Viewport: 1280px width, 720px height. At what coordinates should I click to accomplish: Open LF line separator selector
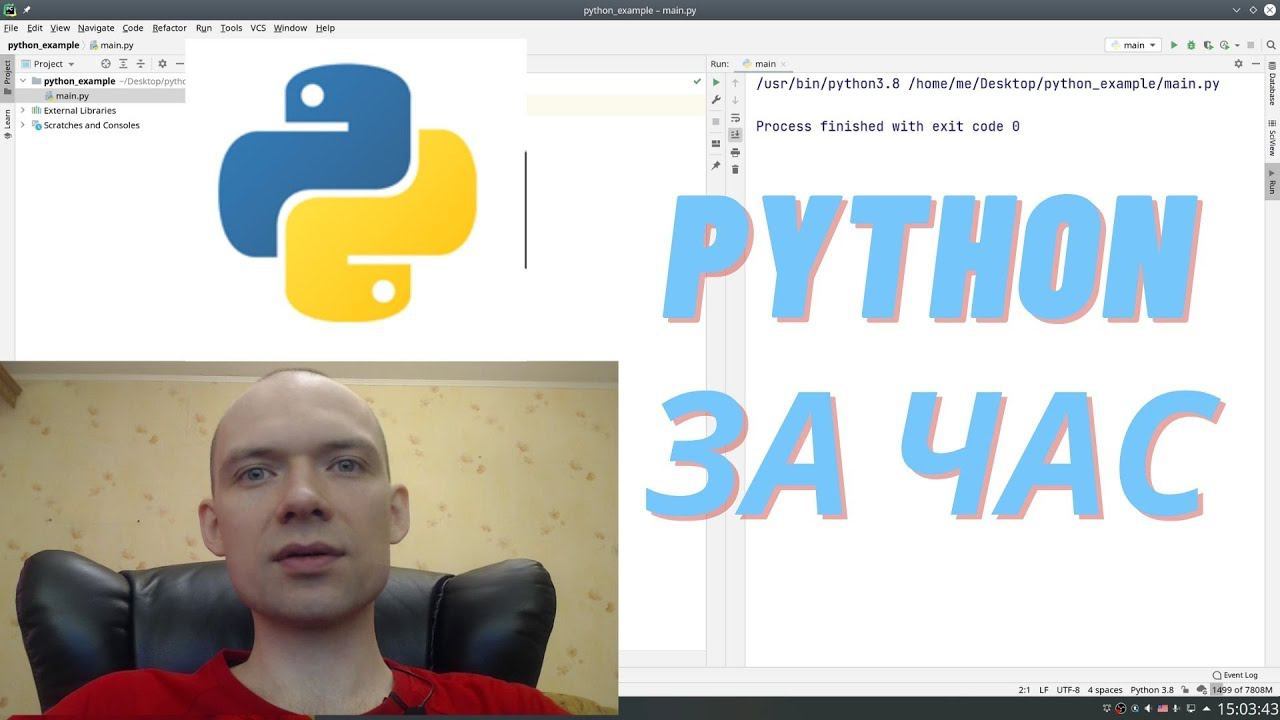click(1044, 690)
